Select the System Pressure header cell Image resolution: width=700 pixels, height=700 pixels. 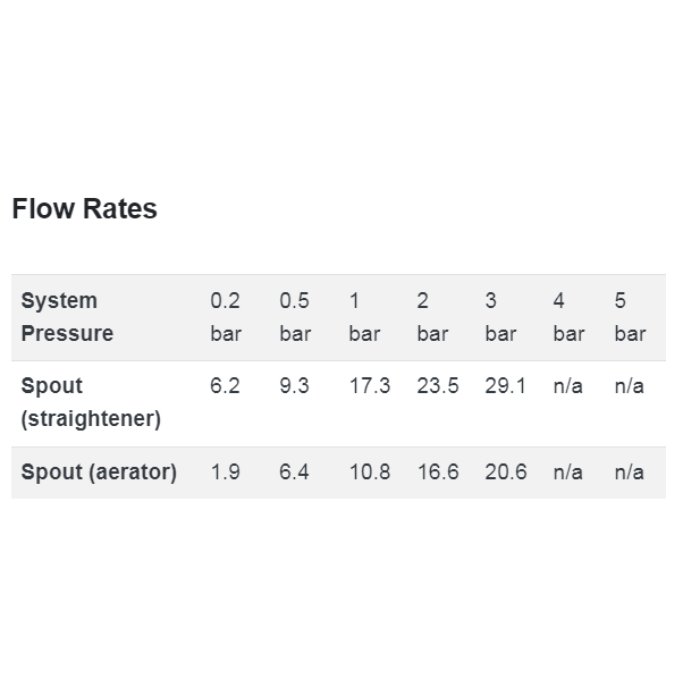[x=67, y=317]
